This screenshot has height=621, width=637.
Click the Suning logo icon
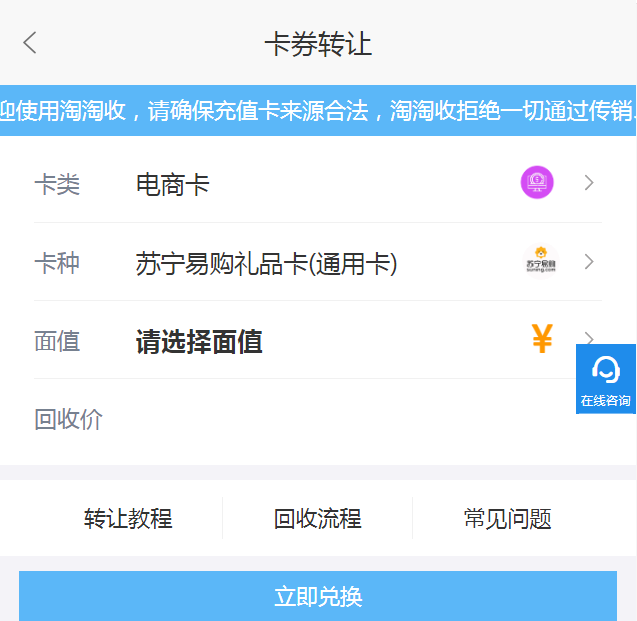[x=540, y=262]
